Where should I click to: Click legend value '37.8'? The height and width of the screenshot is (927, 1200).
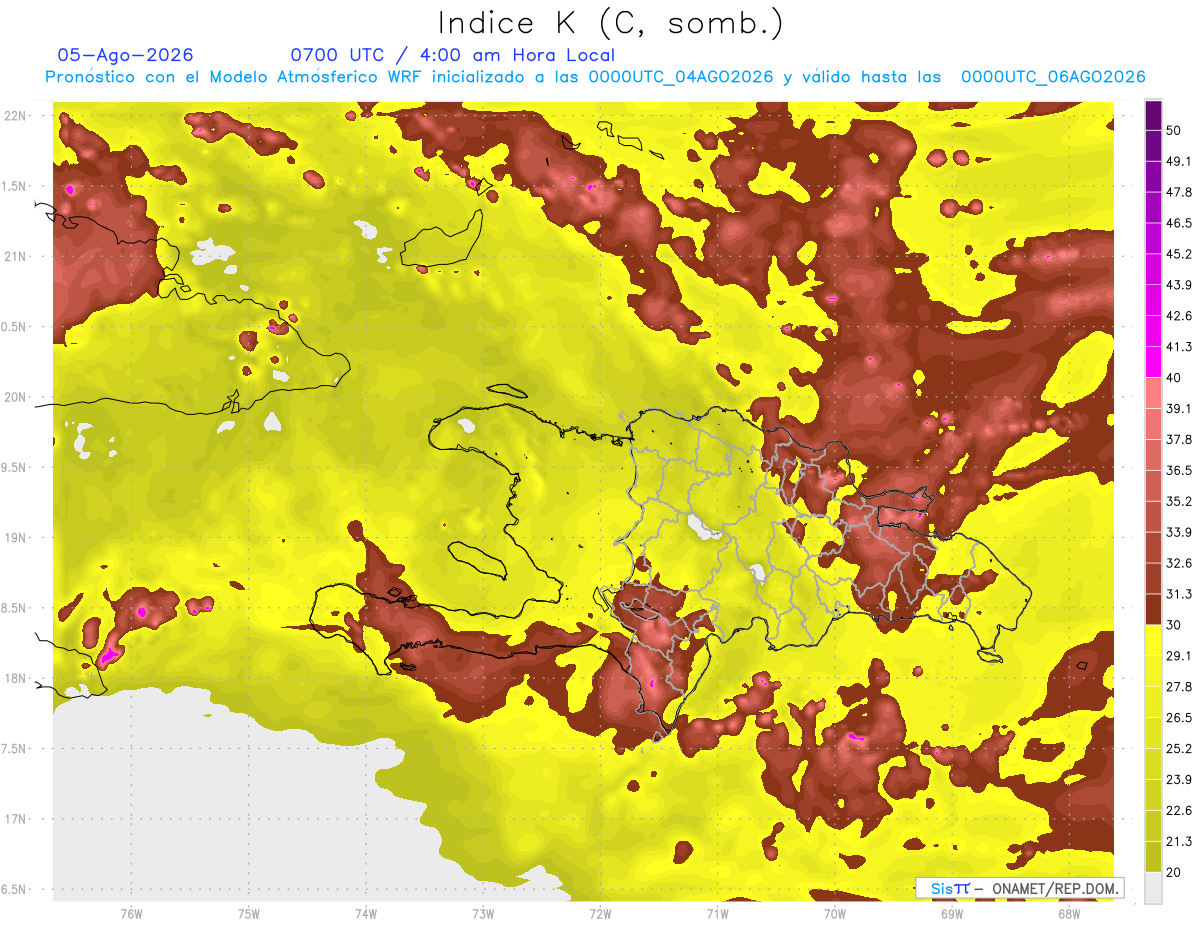[1178, 439]
